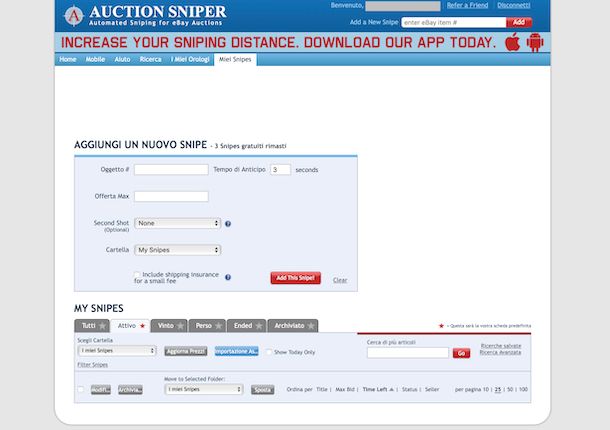This screenshot has height=430, width=610.
Task: Click the Clear link
Action: click(x=340, y=280)
